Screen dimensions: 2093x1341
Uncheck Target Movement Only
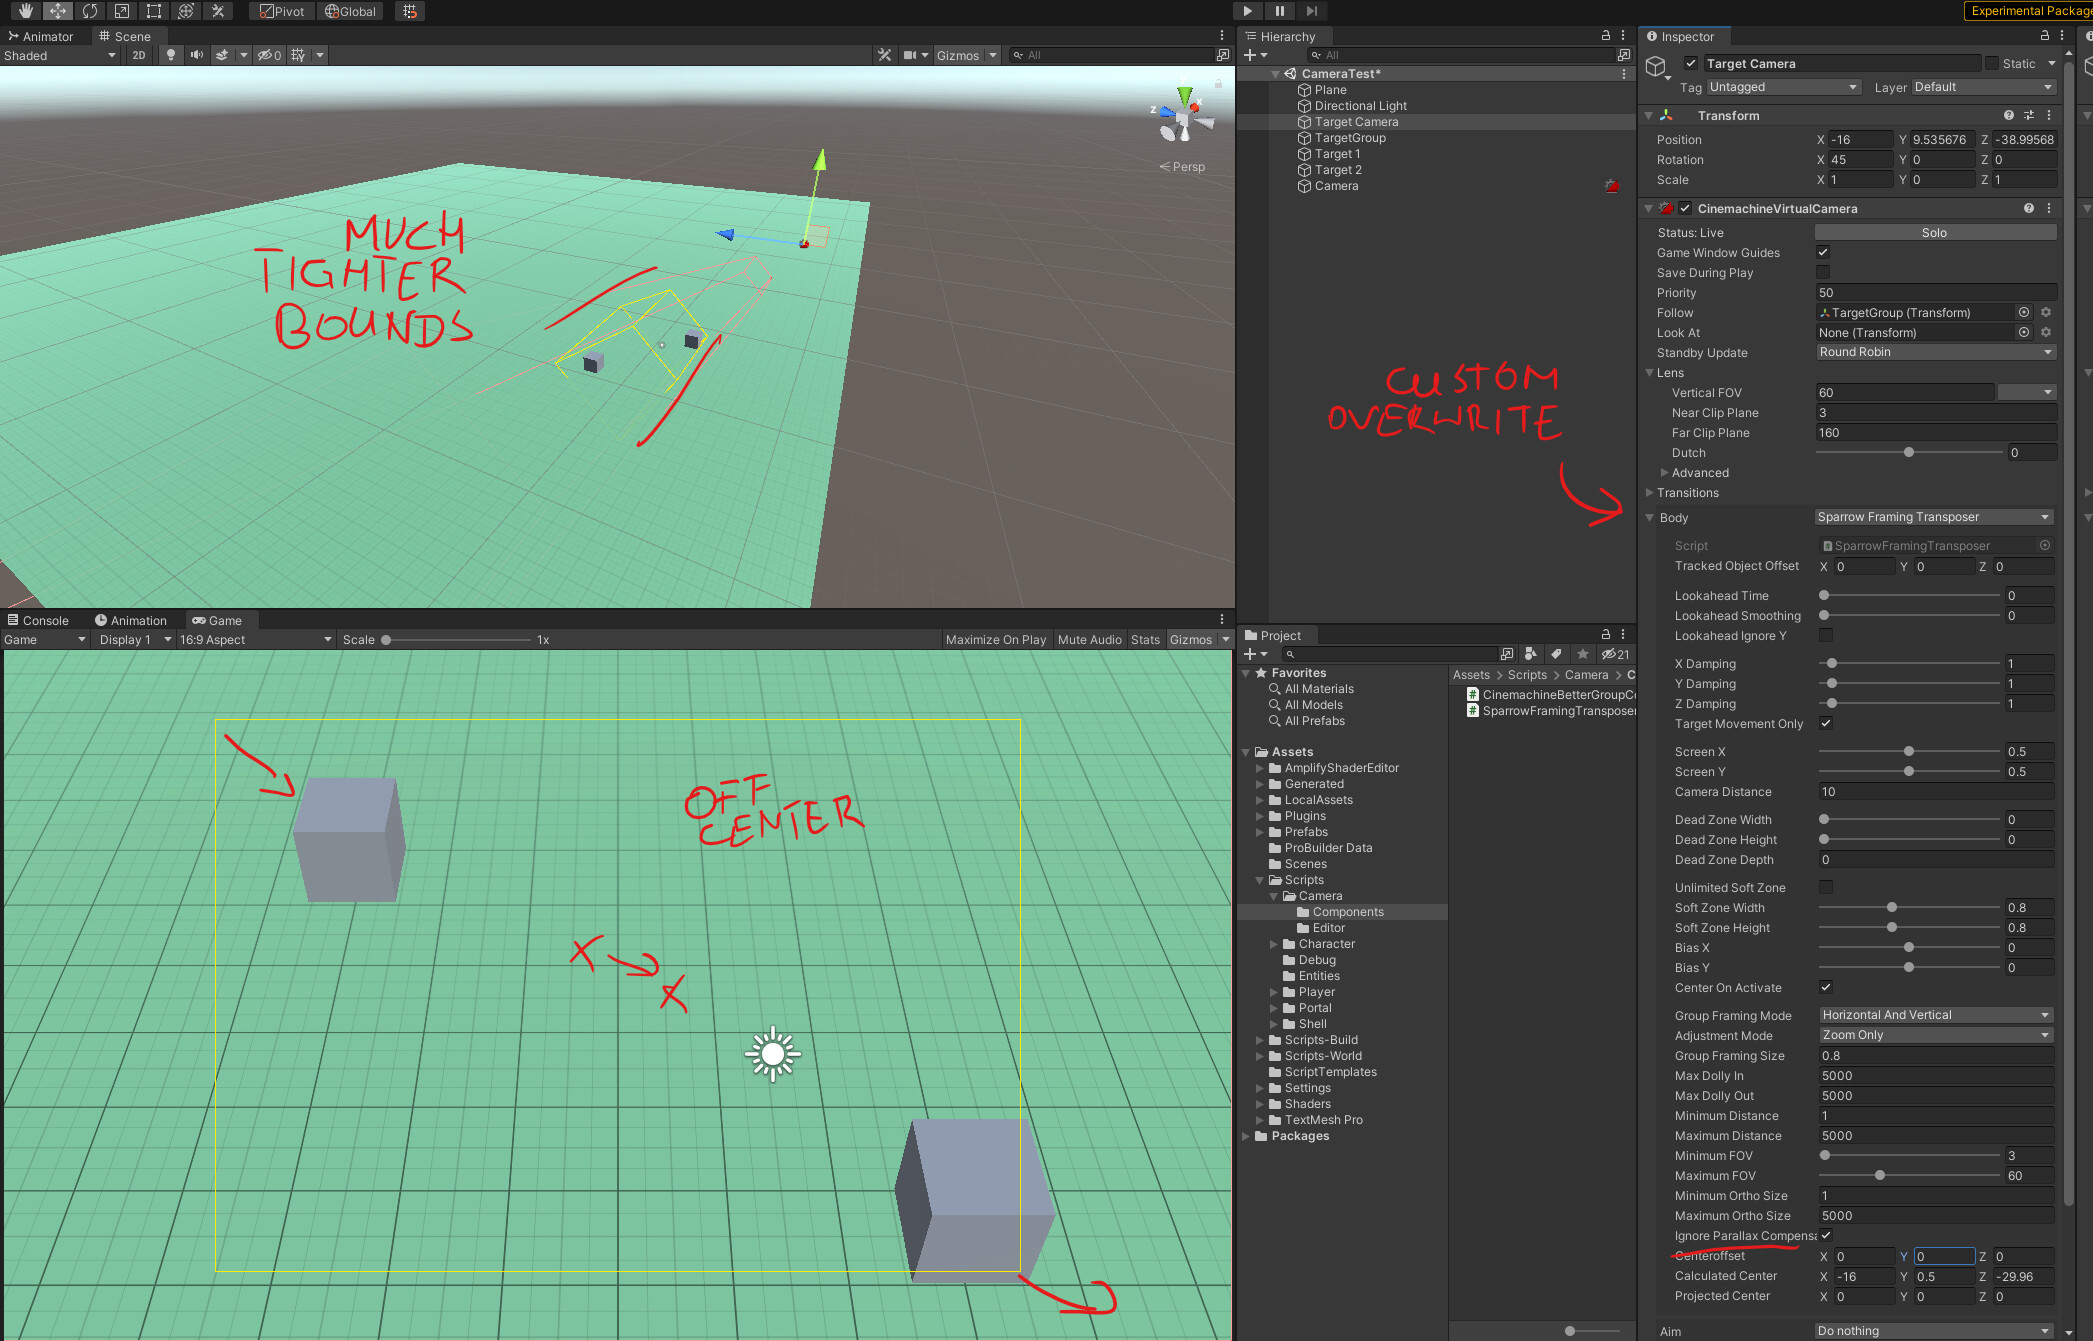1826,723
